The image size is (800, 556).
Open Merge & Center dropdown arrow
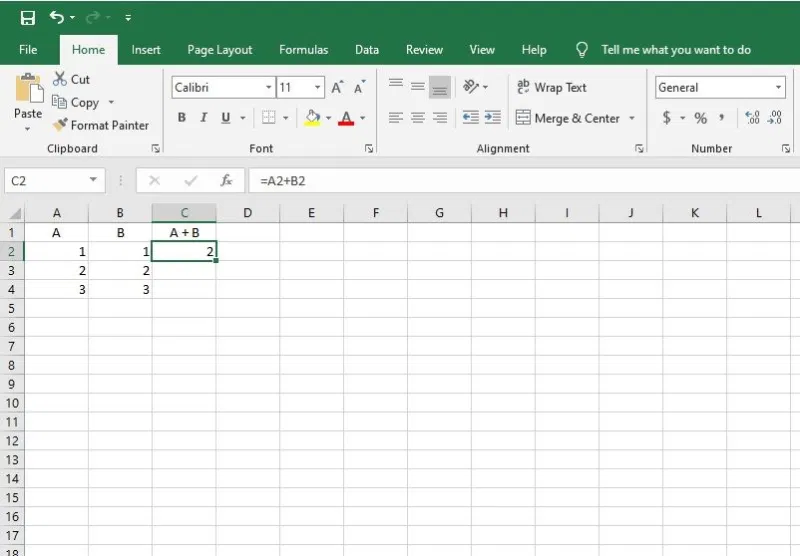point(632,118)
